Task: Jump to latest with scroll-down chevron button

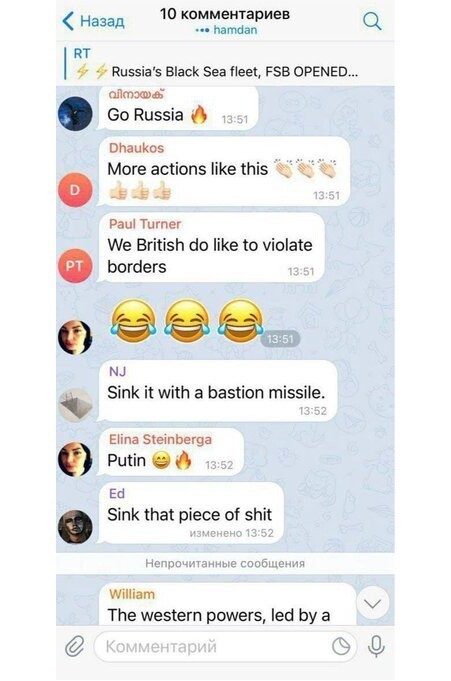Action: click(x=372, y=603)
